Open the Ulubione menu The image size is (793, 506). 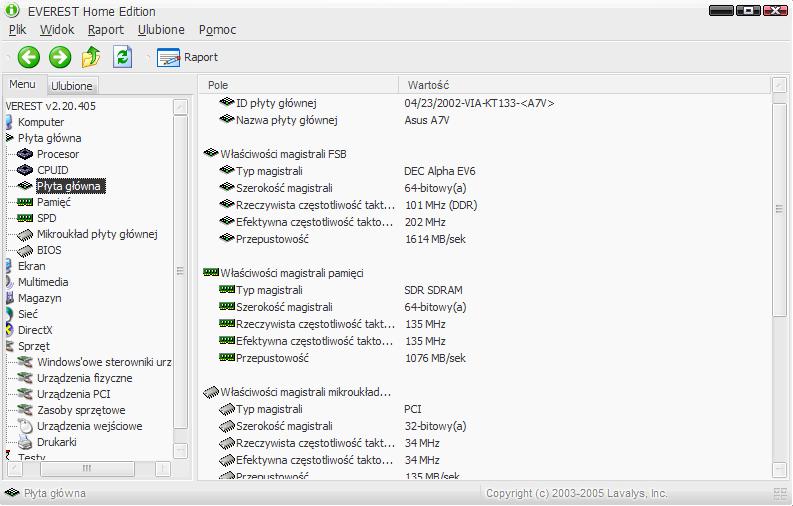click(161, 30)
